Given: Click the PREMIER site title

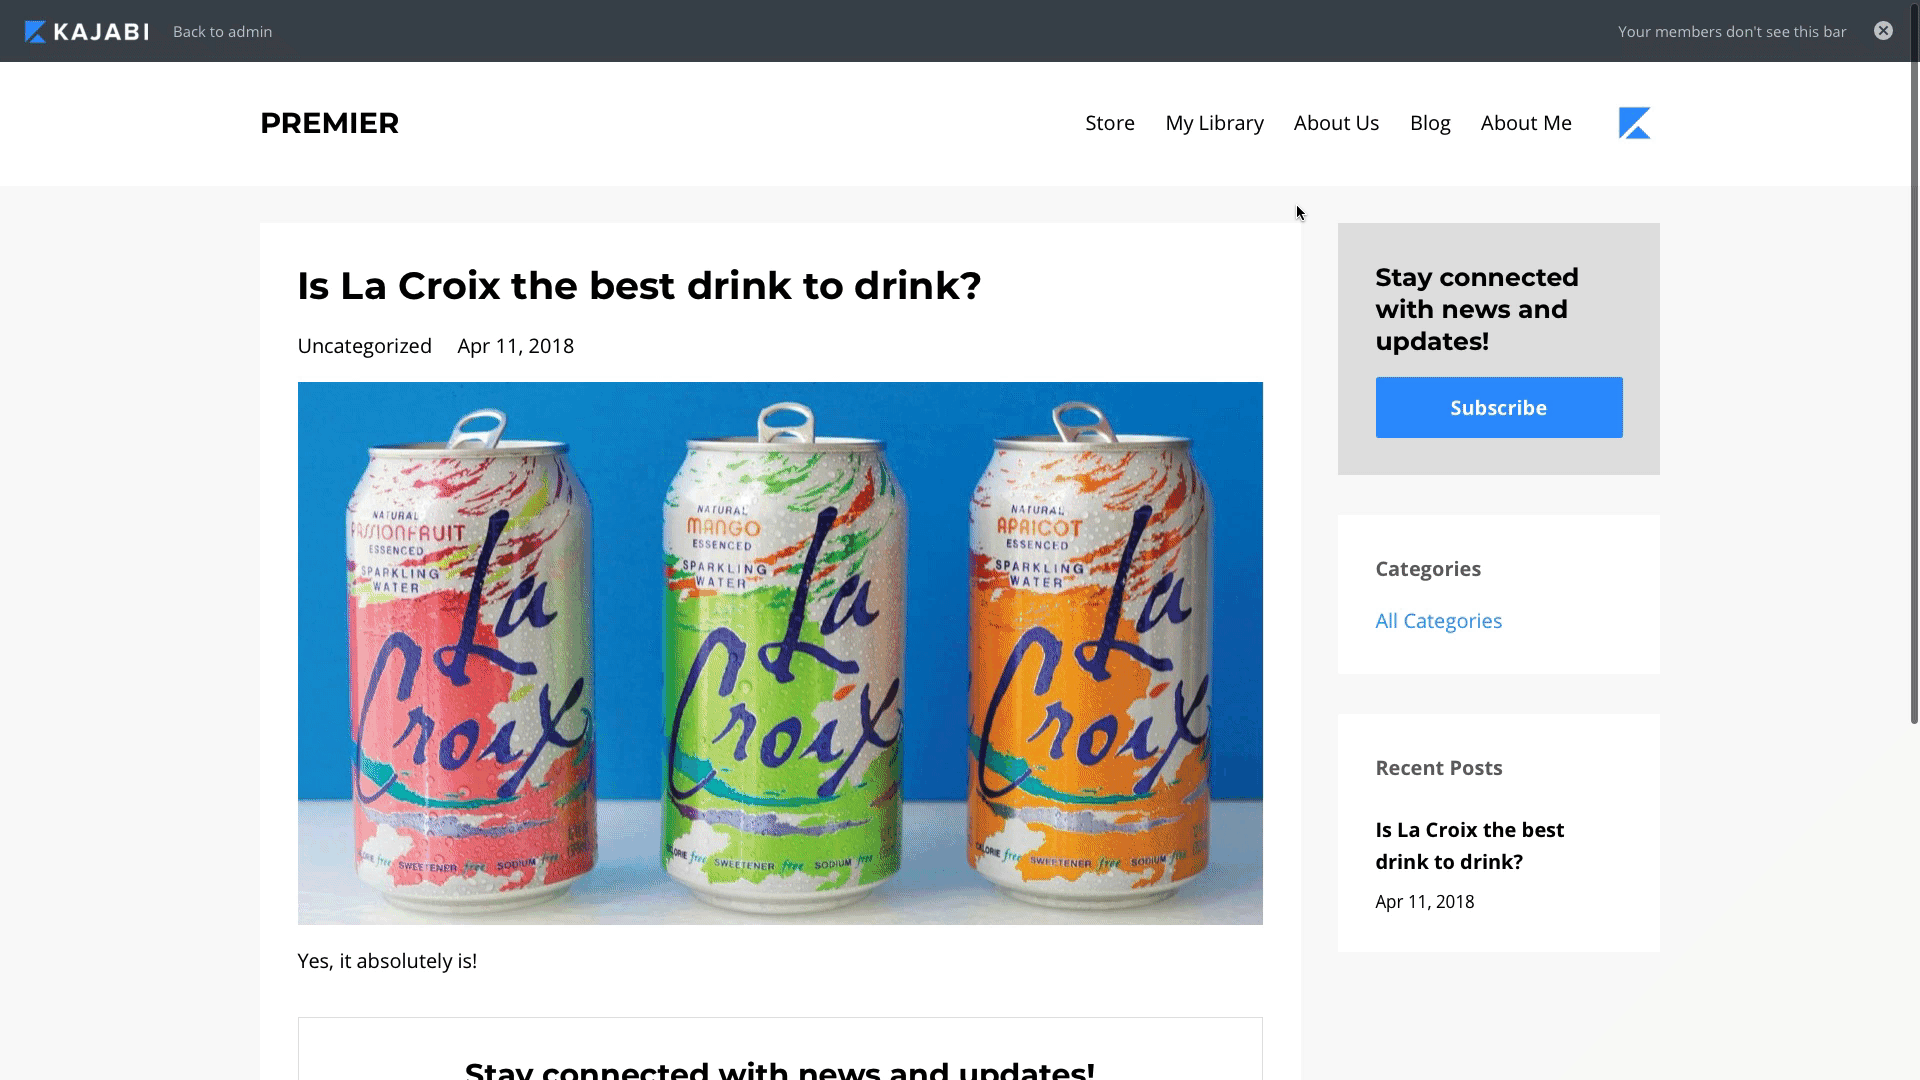Looking at the screenshot, I should [329, 123].
